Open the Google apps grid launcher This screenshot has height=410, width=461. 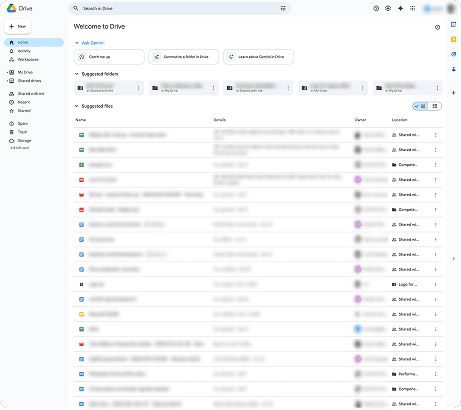coord(412,8)
